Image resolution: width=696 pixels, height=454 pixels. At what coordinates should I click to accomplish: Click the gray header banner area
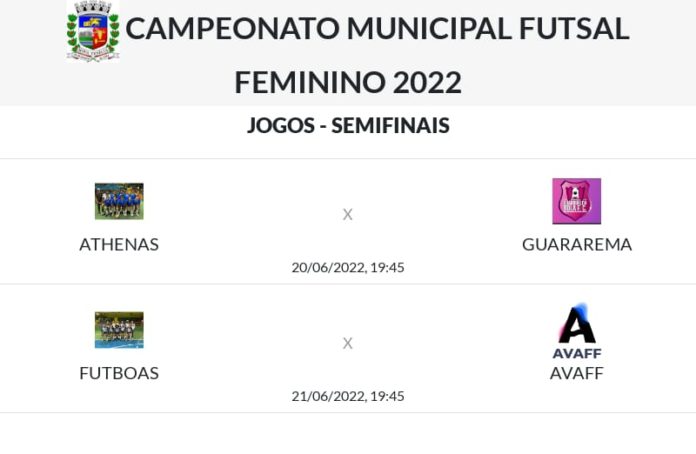[x=348, y=53]
